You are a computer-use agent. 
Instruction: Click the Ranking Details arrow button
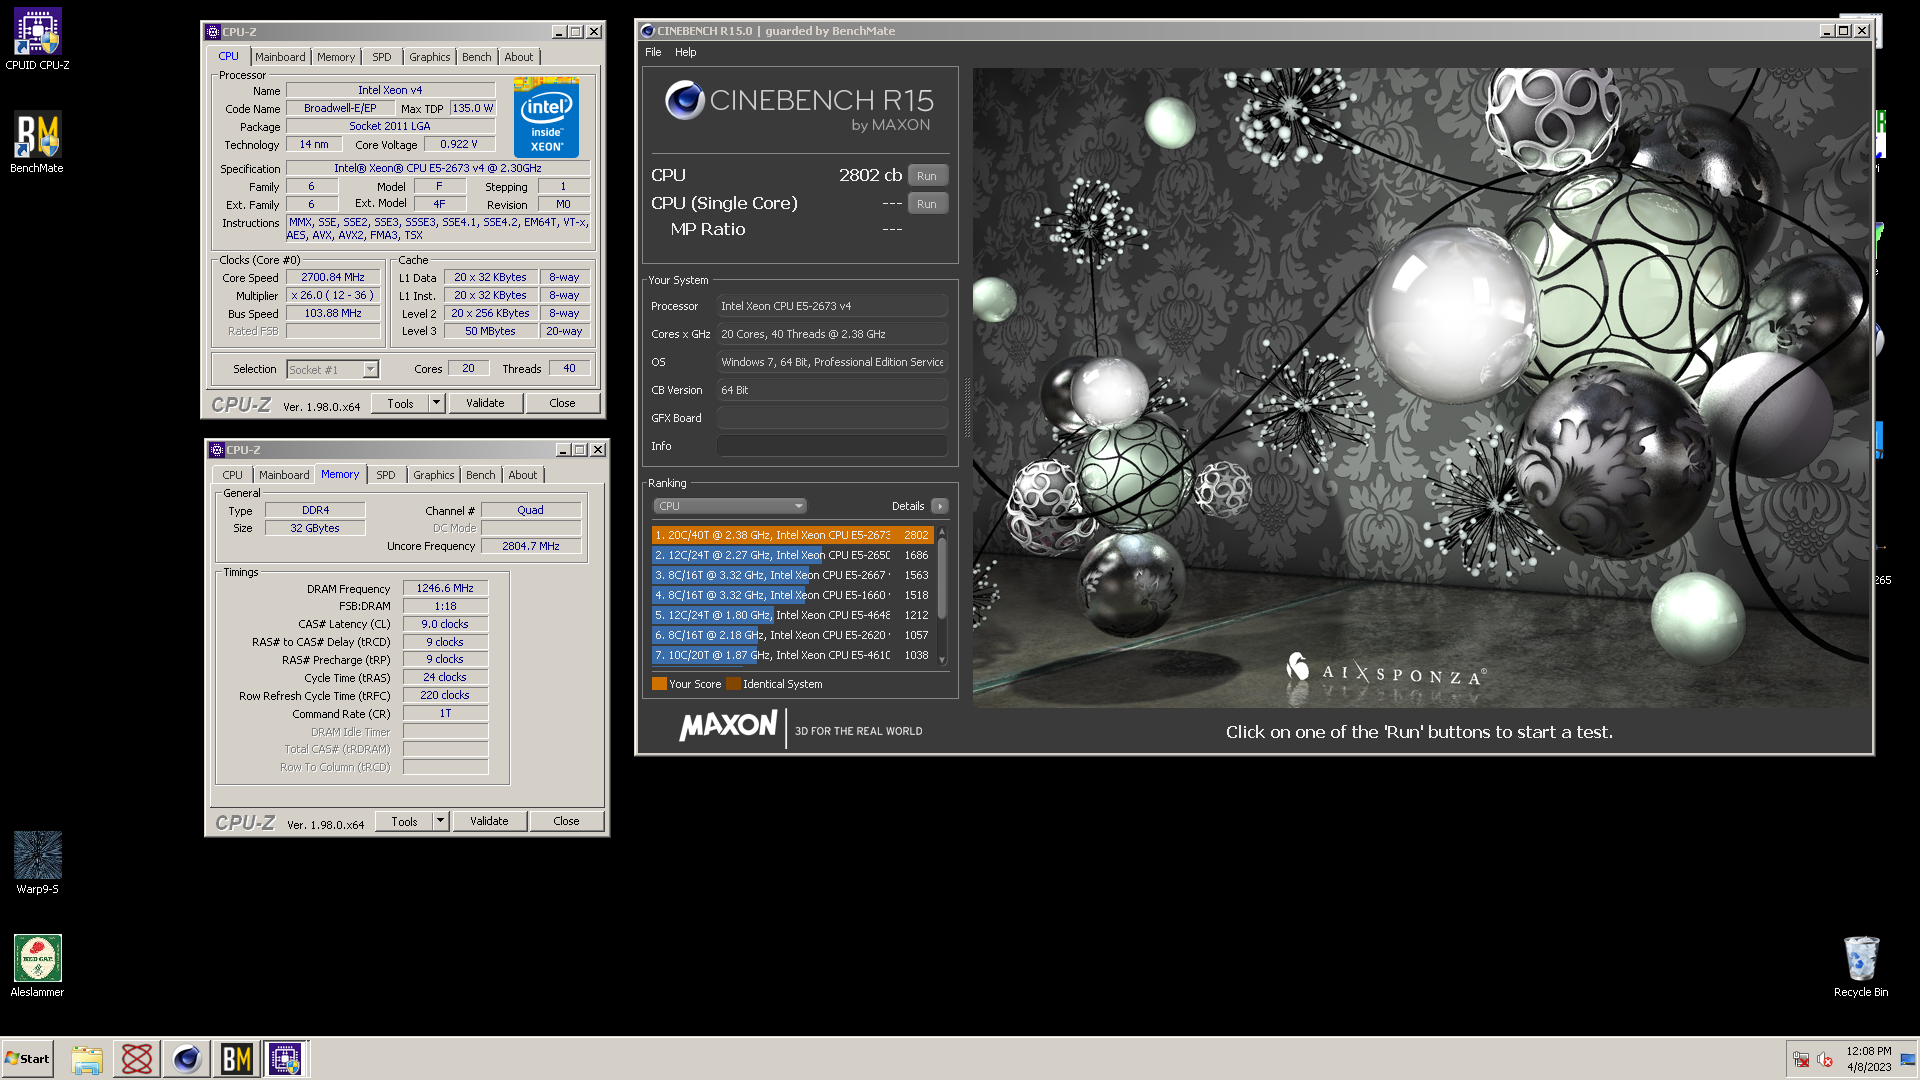pyautogui.click(x=940, y=506)
